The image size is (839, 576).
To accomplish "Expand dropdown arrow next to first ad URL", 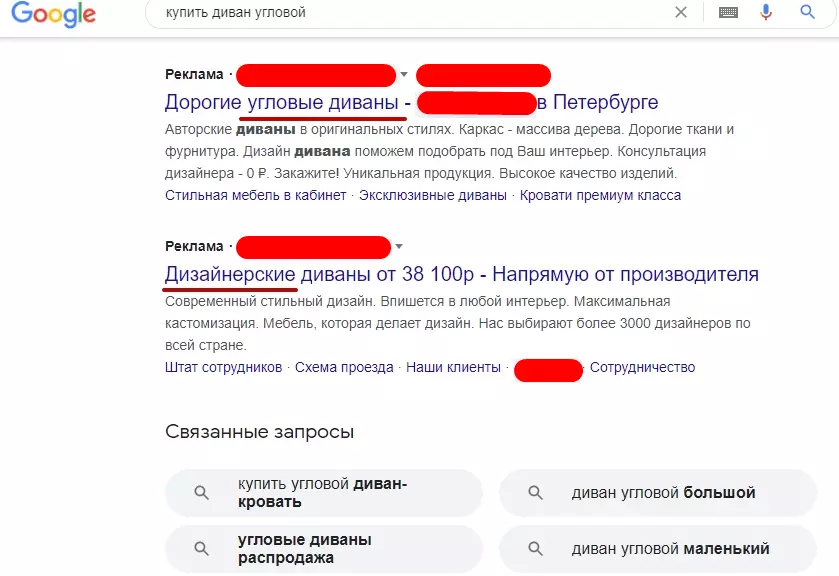I will [x=404, y=74].
